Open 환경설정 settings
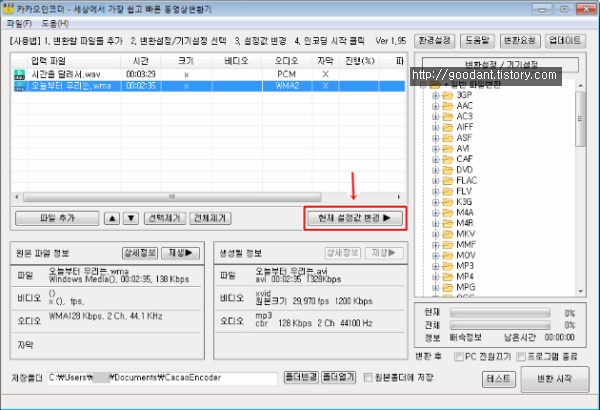 [434, 41]
